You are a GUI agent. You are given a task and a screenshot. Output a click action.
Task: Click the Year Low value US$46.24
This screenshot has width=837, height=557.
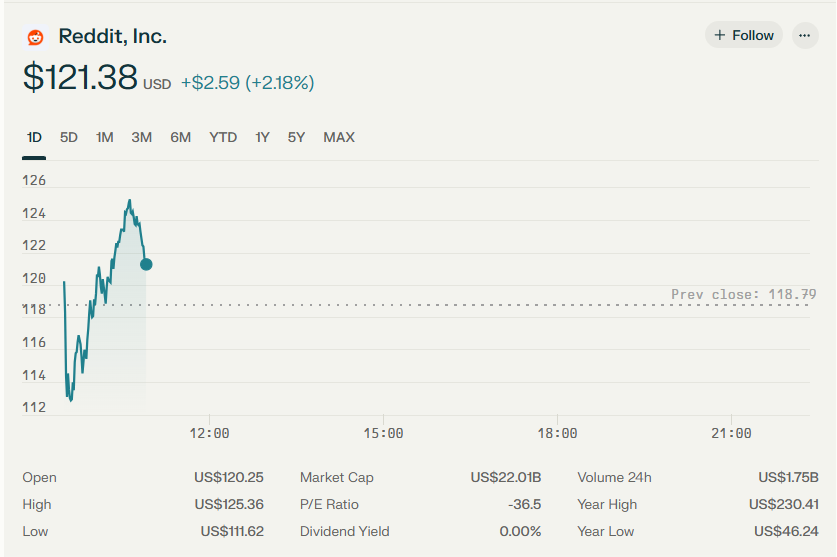[x=786, y=532]
